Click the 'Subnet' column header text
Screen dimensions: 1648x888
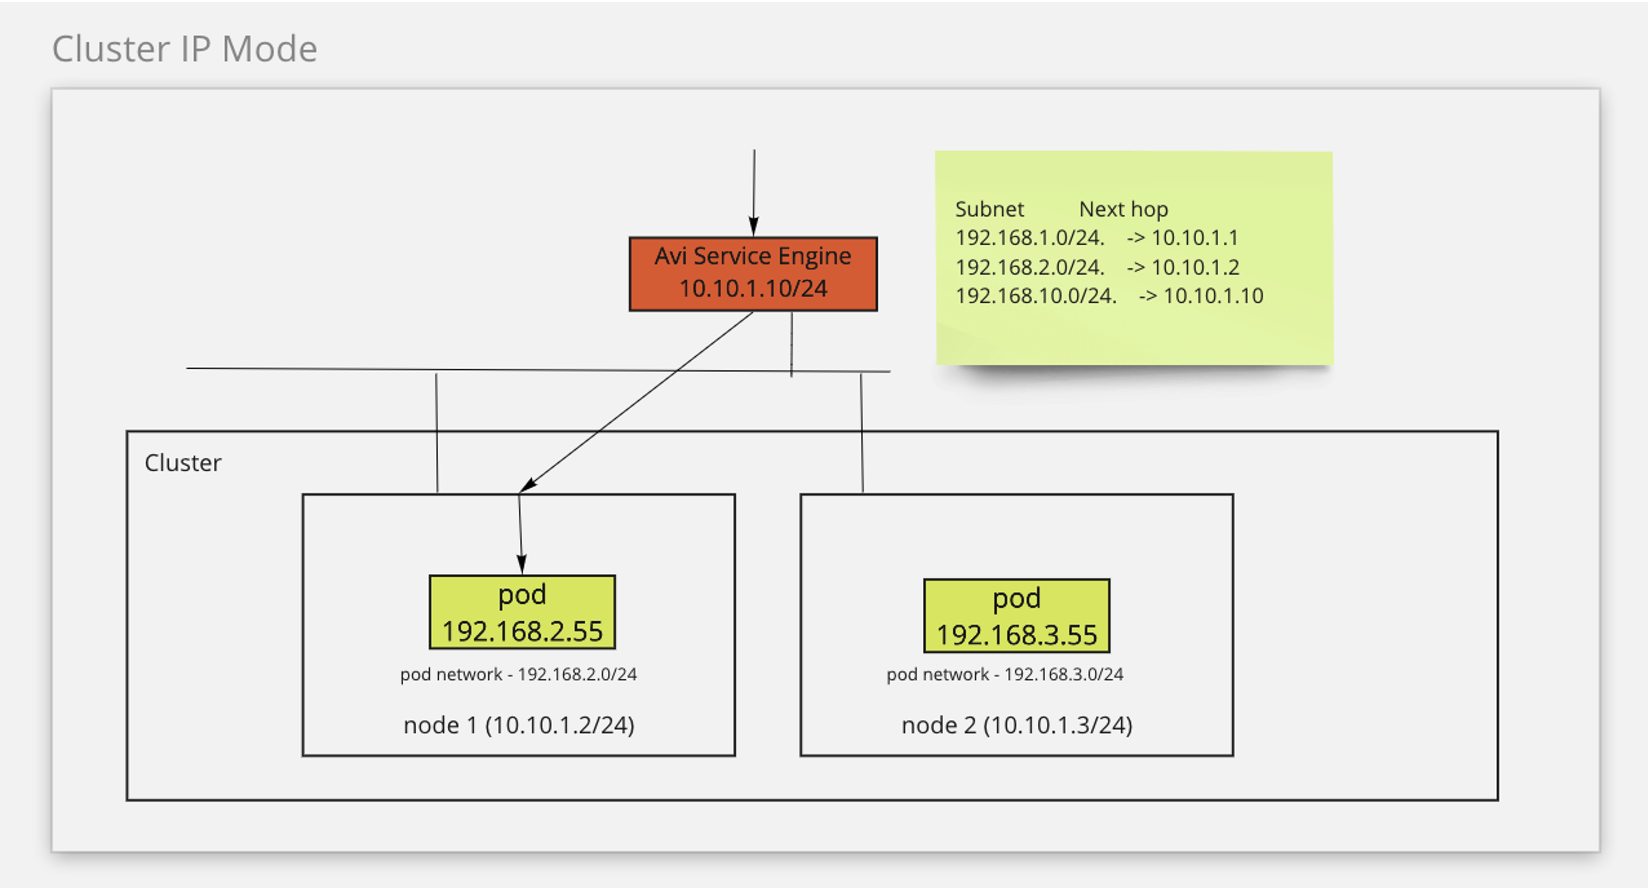(x=989, y=209)
